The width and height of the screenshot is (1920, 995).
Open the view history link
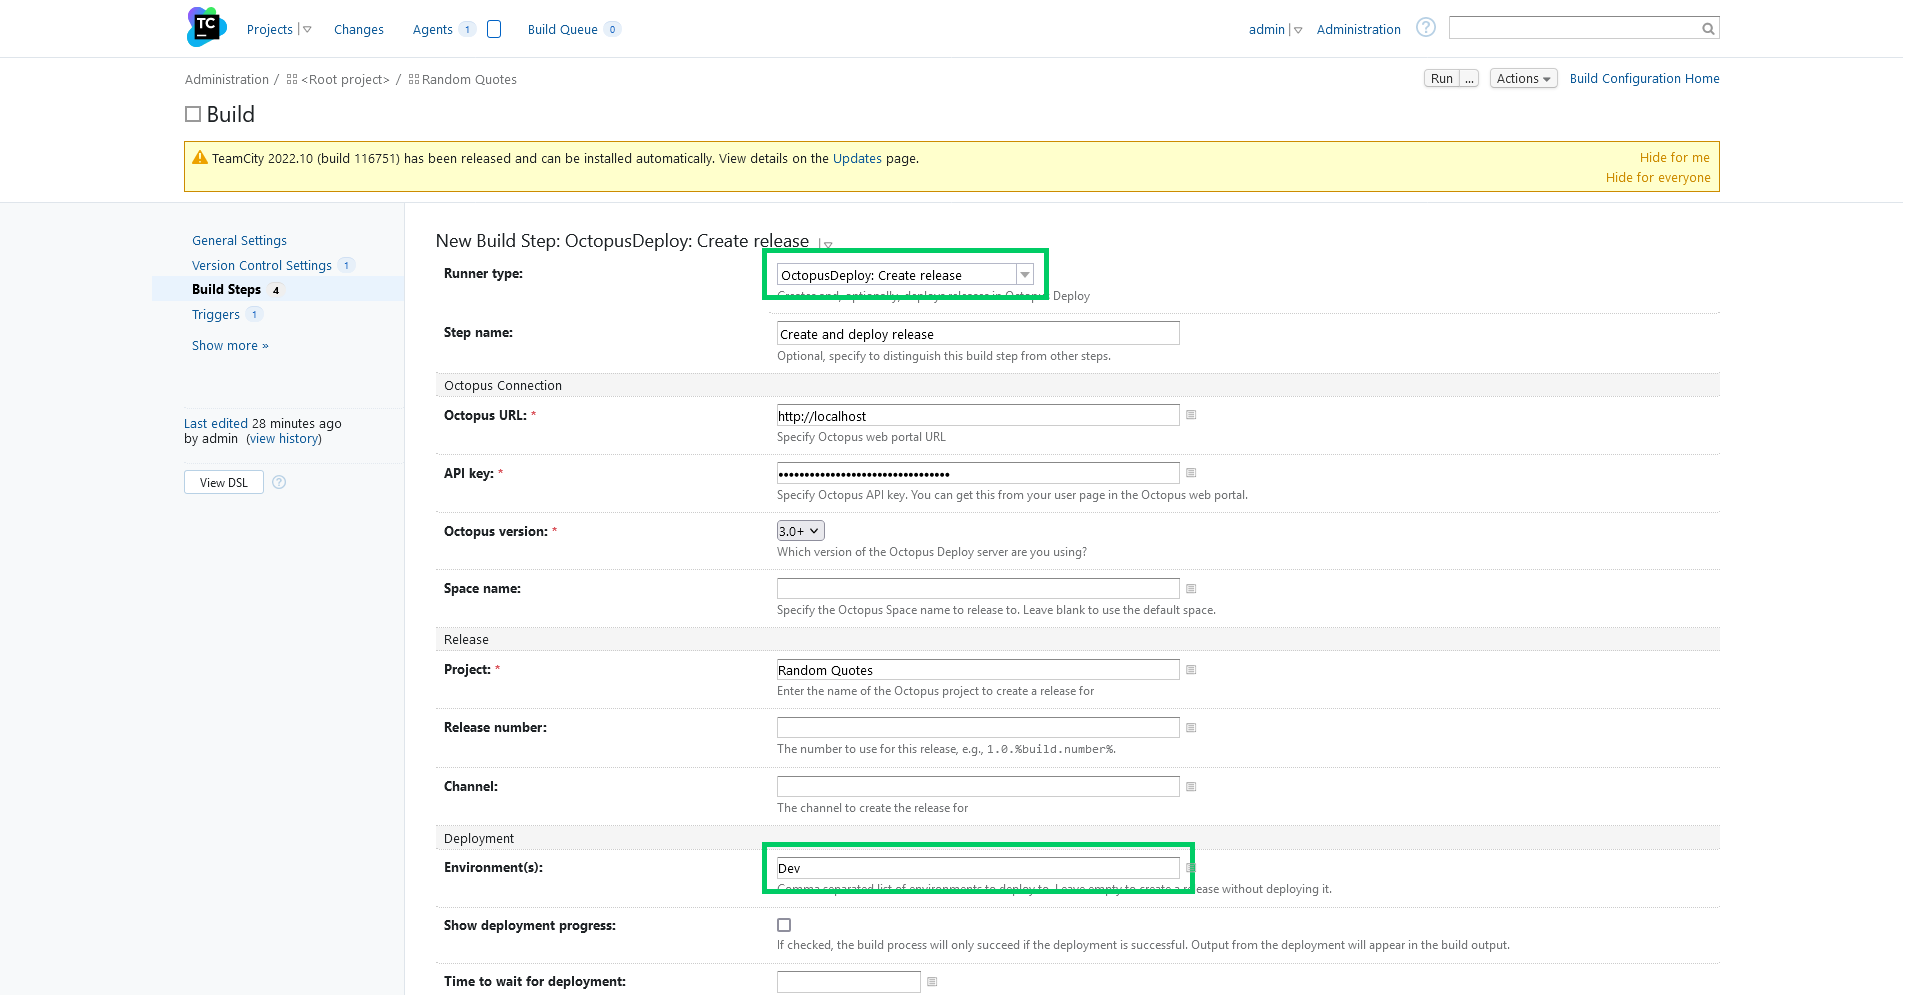tap(284, 439)
